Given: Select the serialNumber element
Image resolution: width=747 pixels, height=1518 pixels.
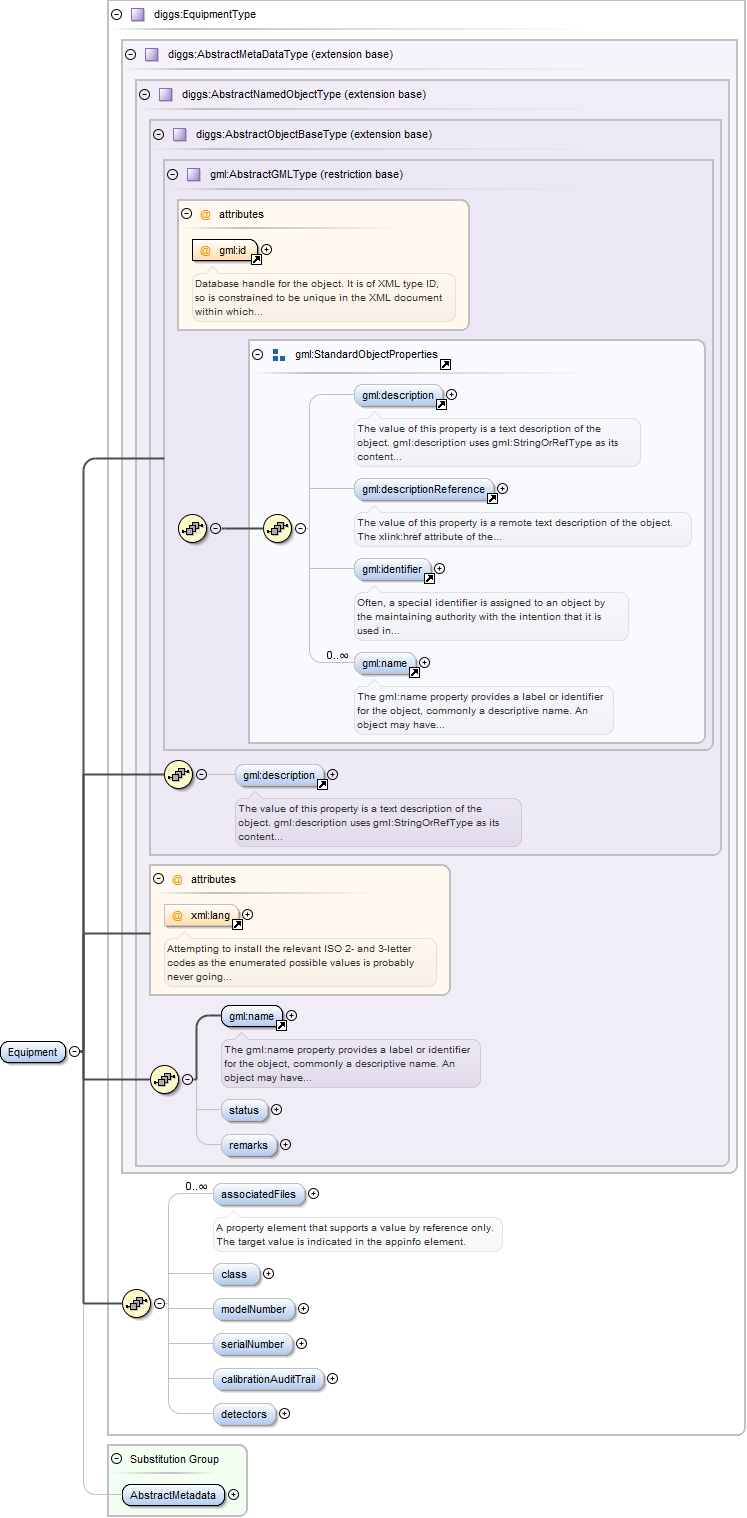Looking at the screenshot, I should [252, 1344].
